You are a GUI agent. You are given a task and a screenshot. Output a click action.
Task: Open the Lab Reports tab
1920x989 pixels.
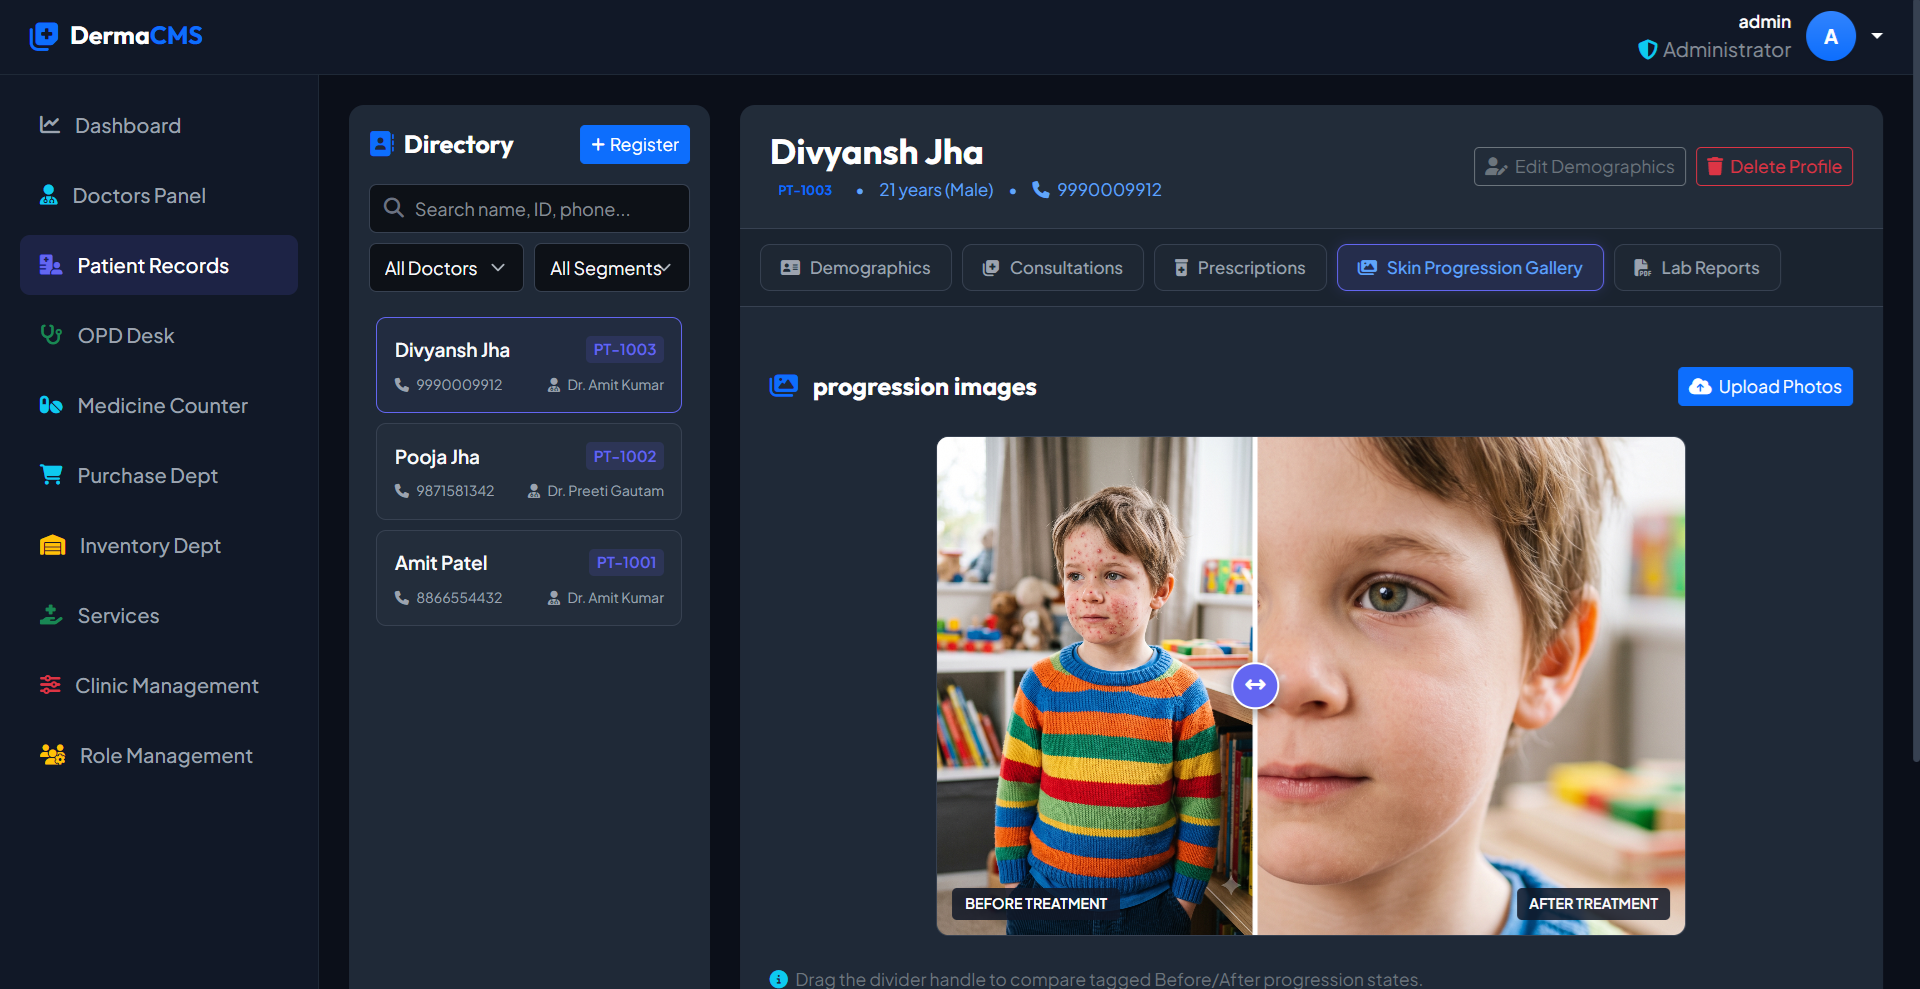(1697, 268)
